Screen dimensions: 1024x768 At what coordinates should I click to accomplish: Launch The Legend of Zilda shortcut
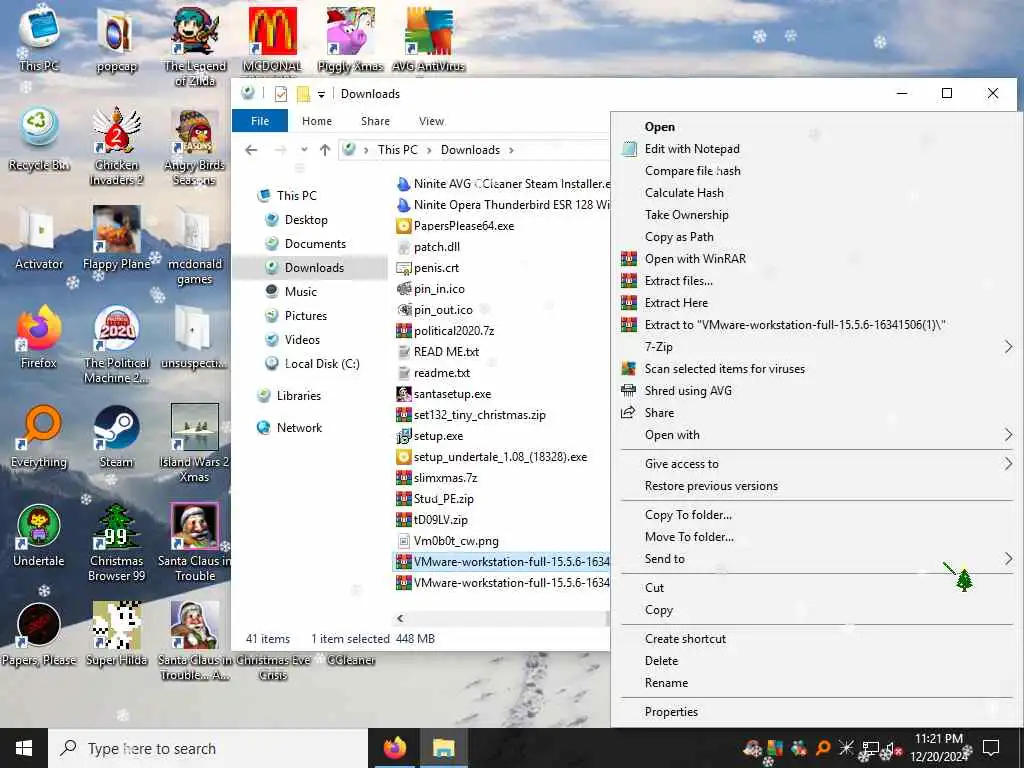195,46
